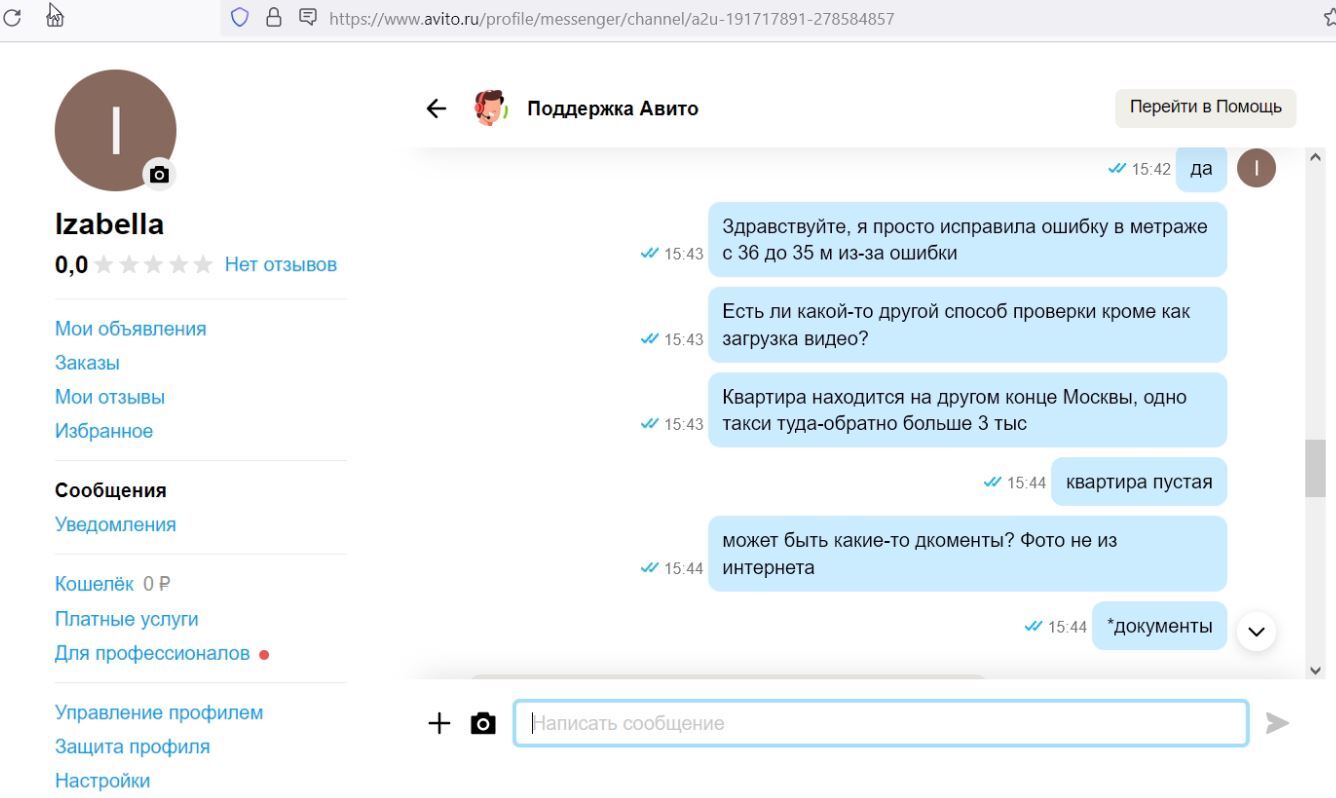Click the small sender avatar beside 'да'
Screen dimensions: 1336x798
1257,168
